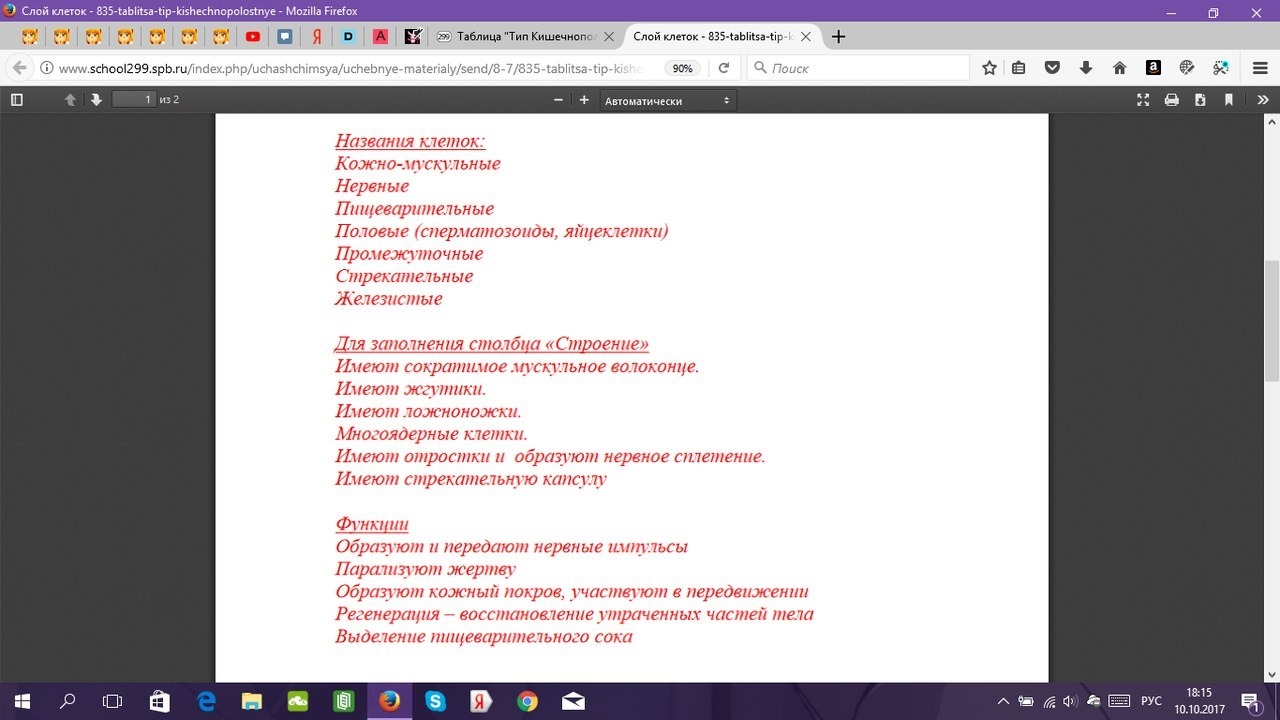Open the PDF viewer tools menu

click(x=1263, y=100)
